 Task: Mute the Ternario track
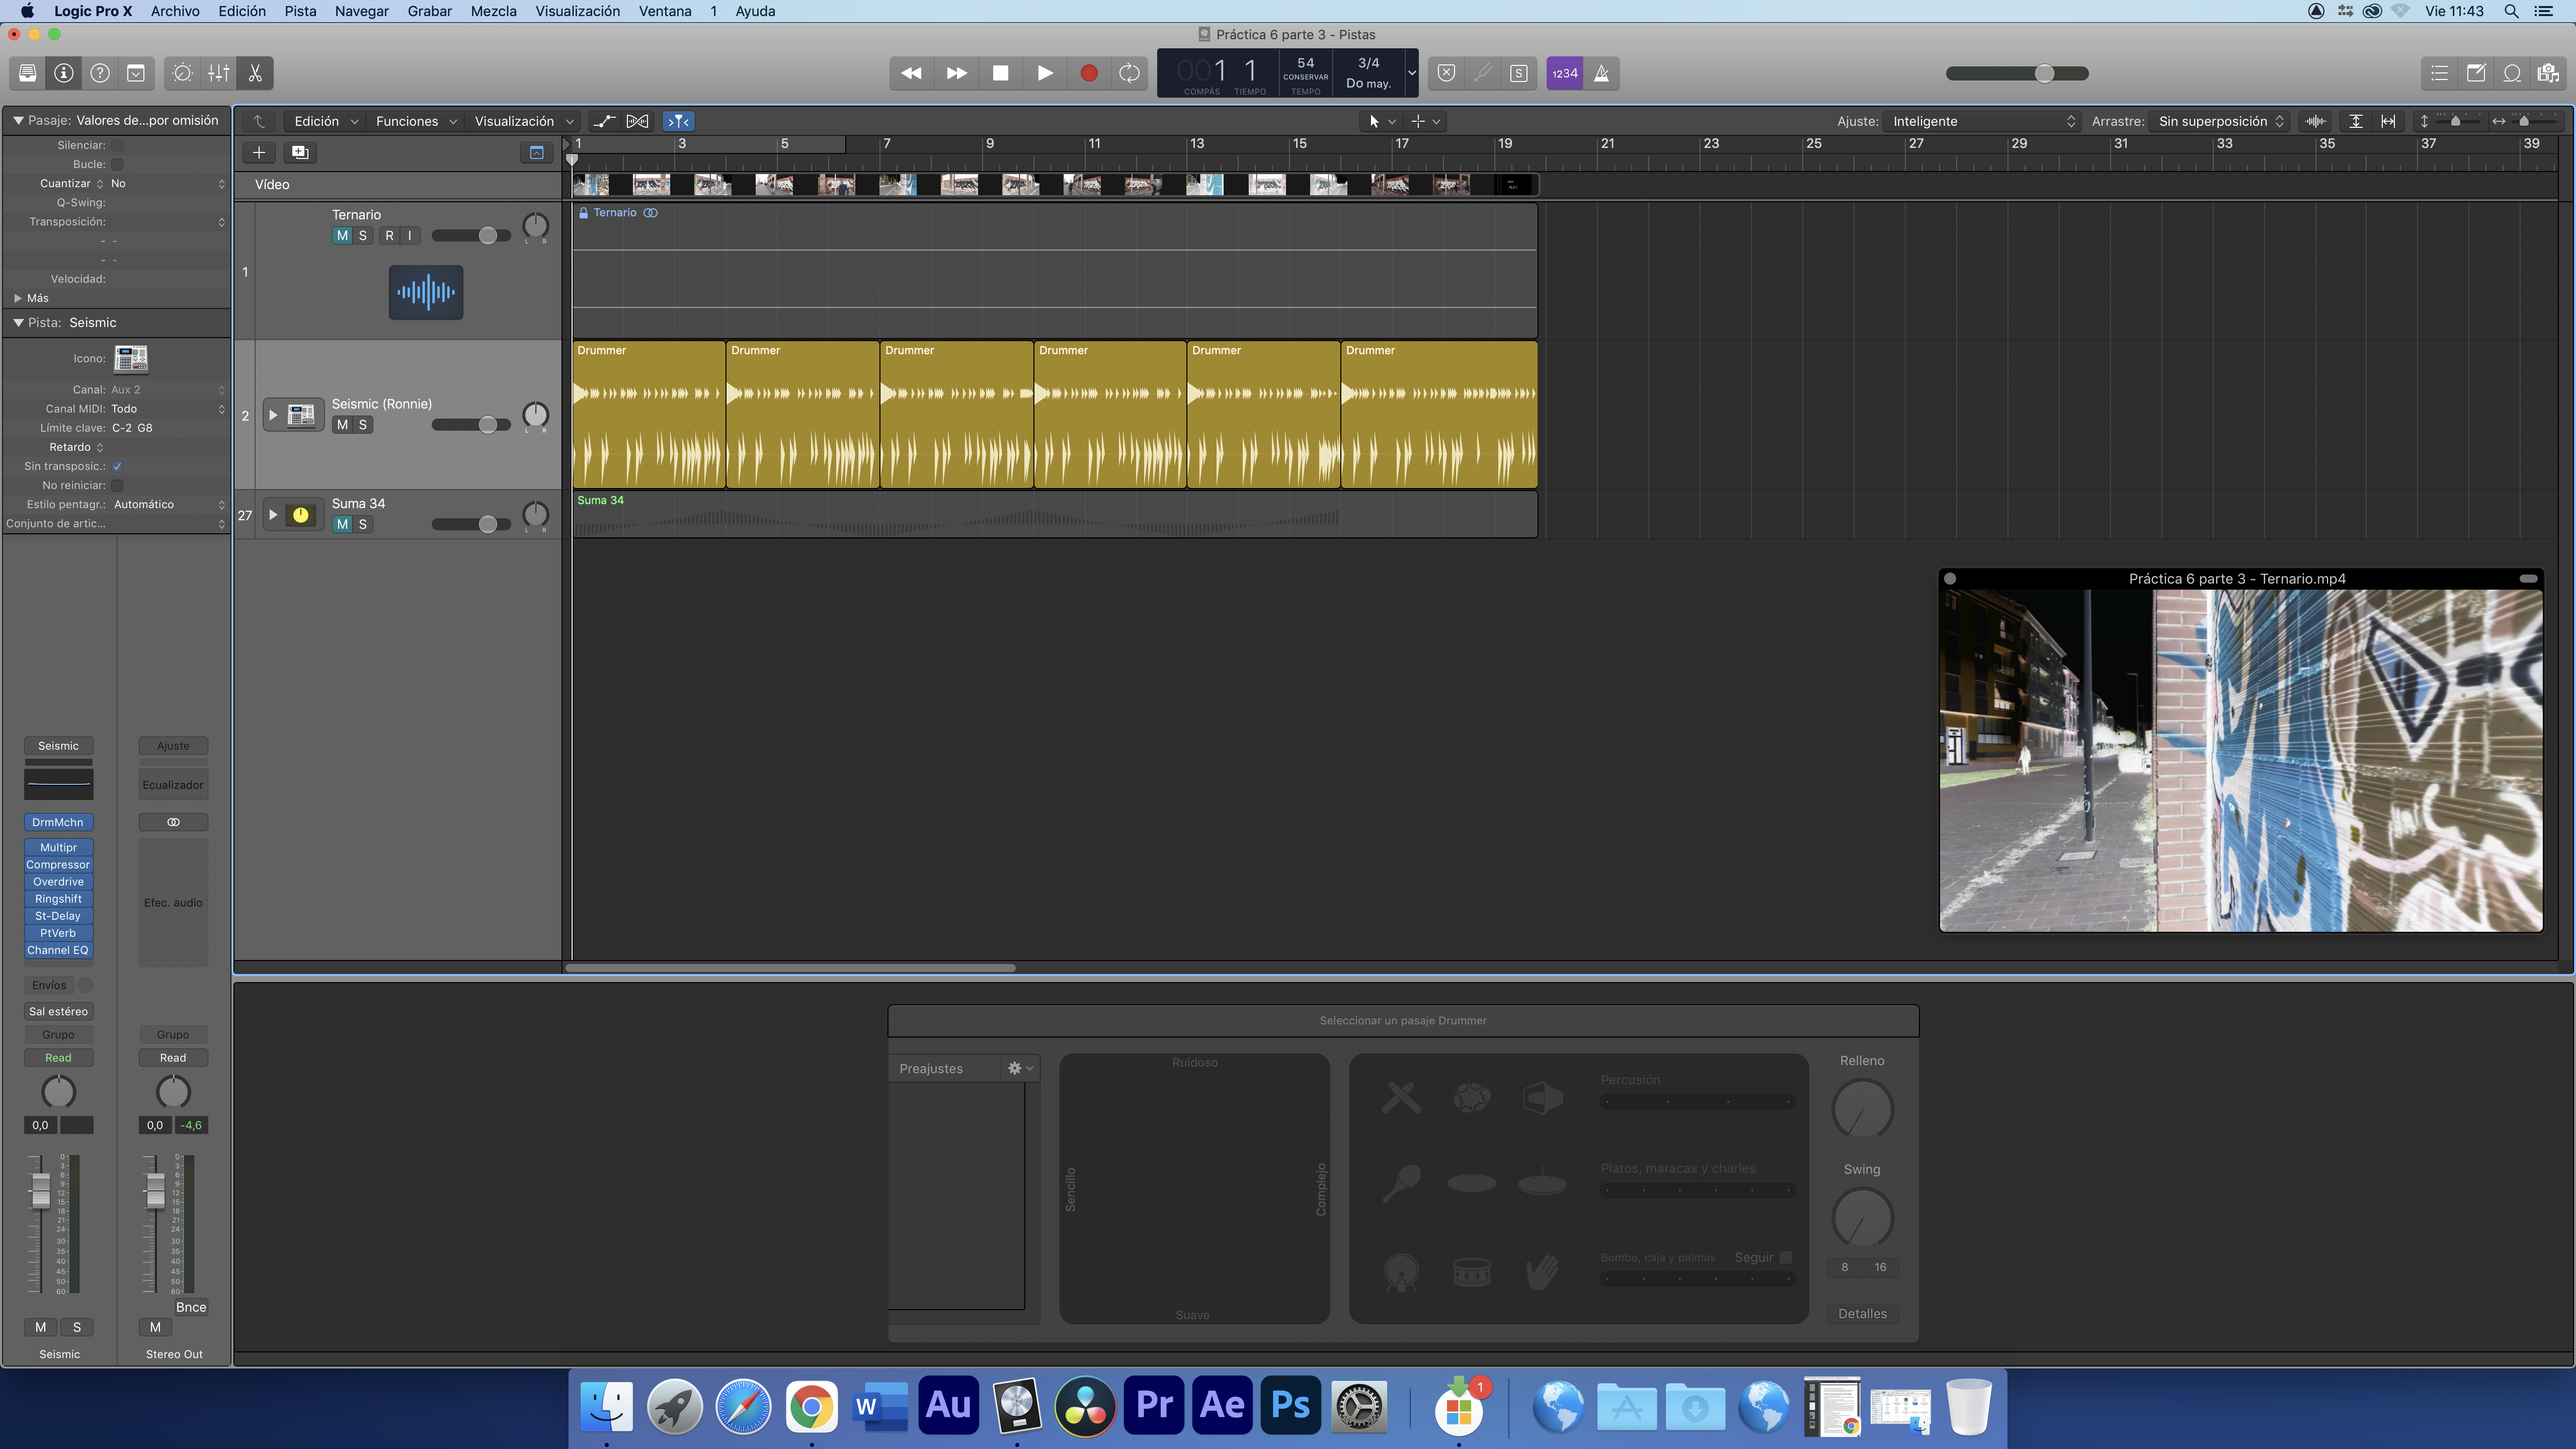(342, 236)
